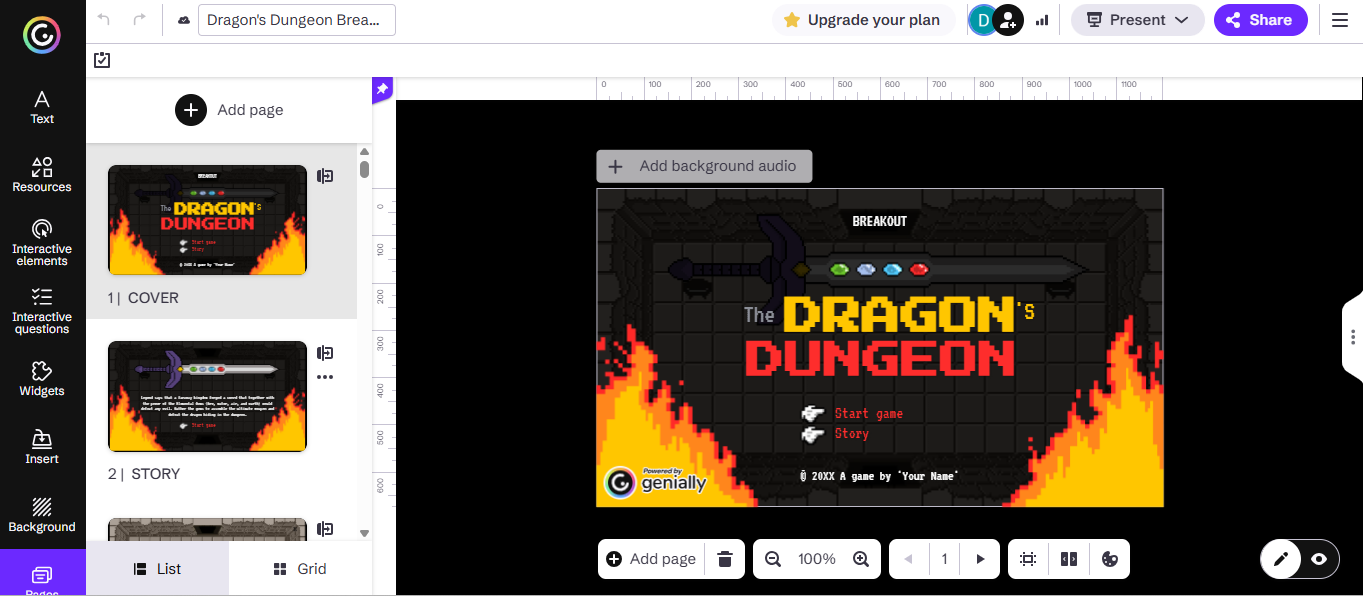The height and width of the screenshot is (596, 1363).
Task: Switch to edit mode pencil toggle
Action: pos(1281,559)
